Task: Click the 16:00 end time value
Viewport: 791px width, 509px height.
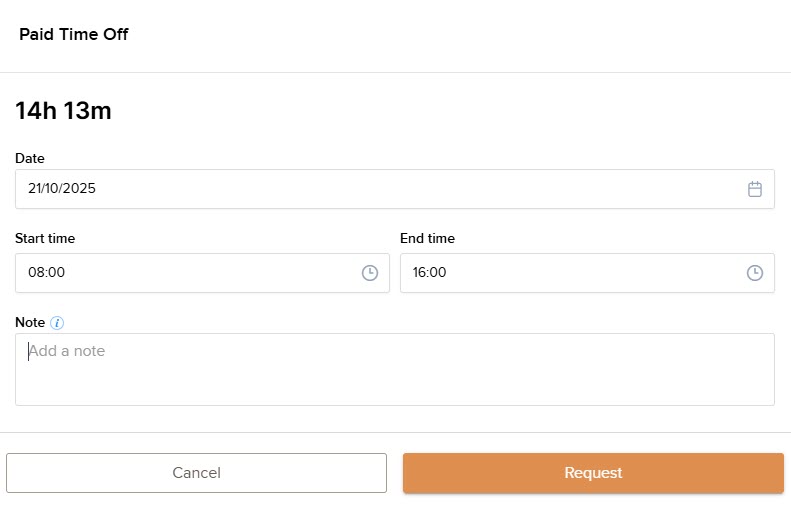Action: 430,273
